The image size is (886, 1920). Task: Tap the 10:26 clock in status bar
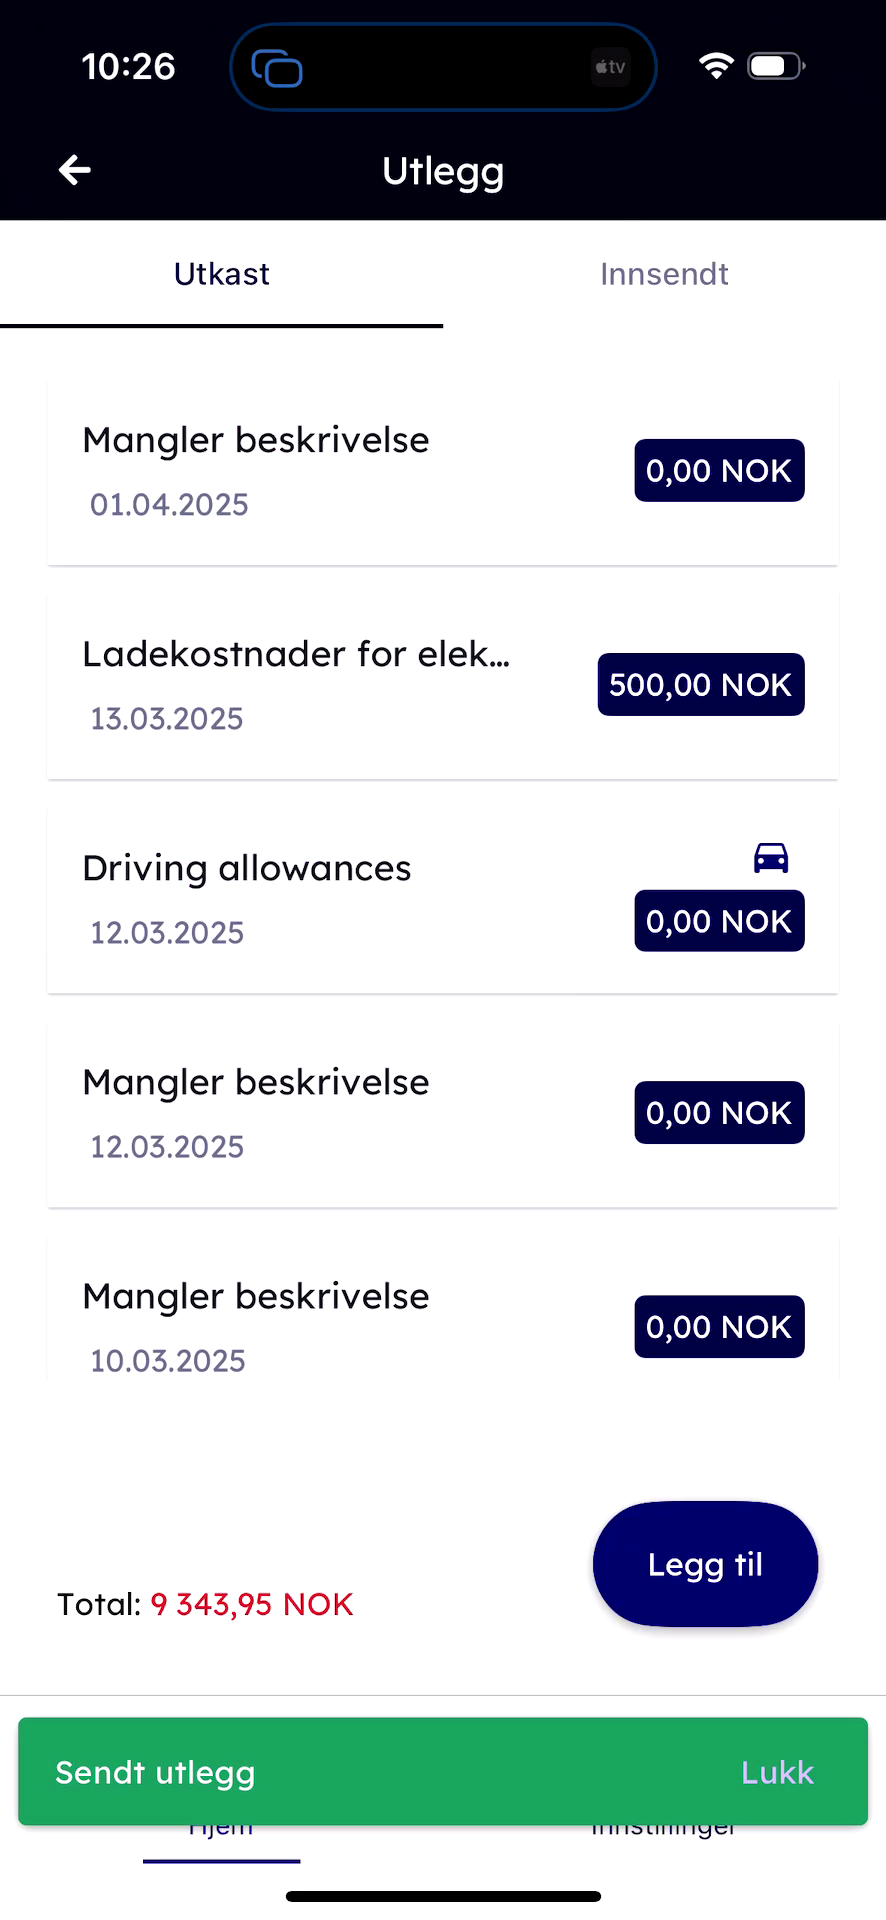[128, 67]
